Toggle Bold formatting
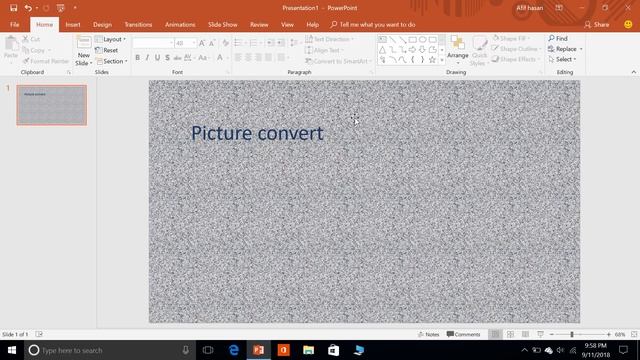 [x=138, y=58]
